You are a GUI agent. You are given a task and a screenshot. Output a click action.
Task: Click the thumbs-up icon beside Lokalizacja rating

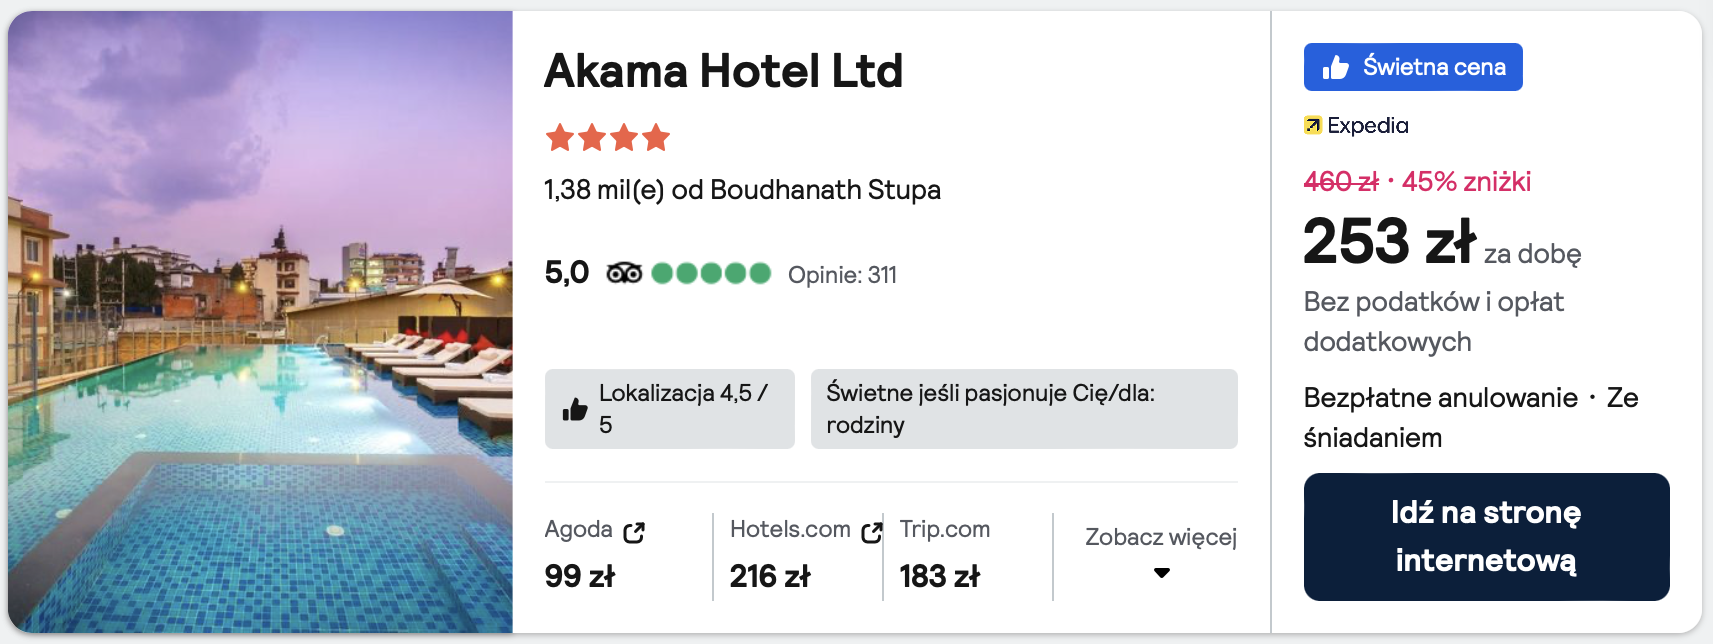[575, 409]
